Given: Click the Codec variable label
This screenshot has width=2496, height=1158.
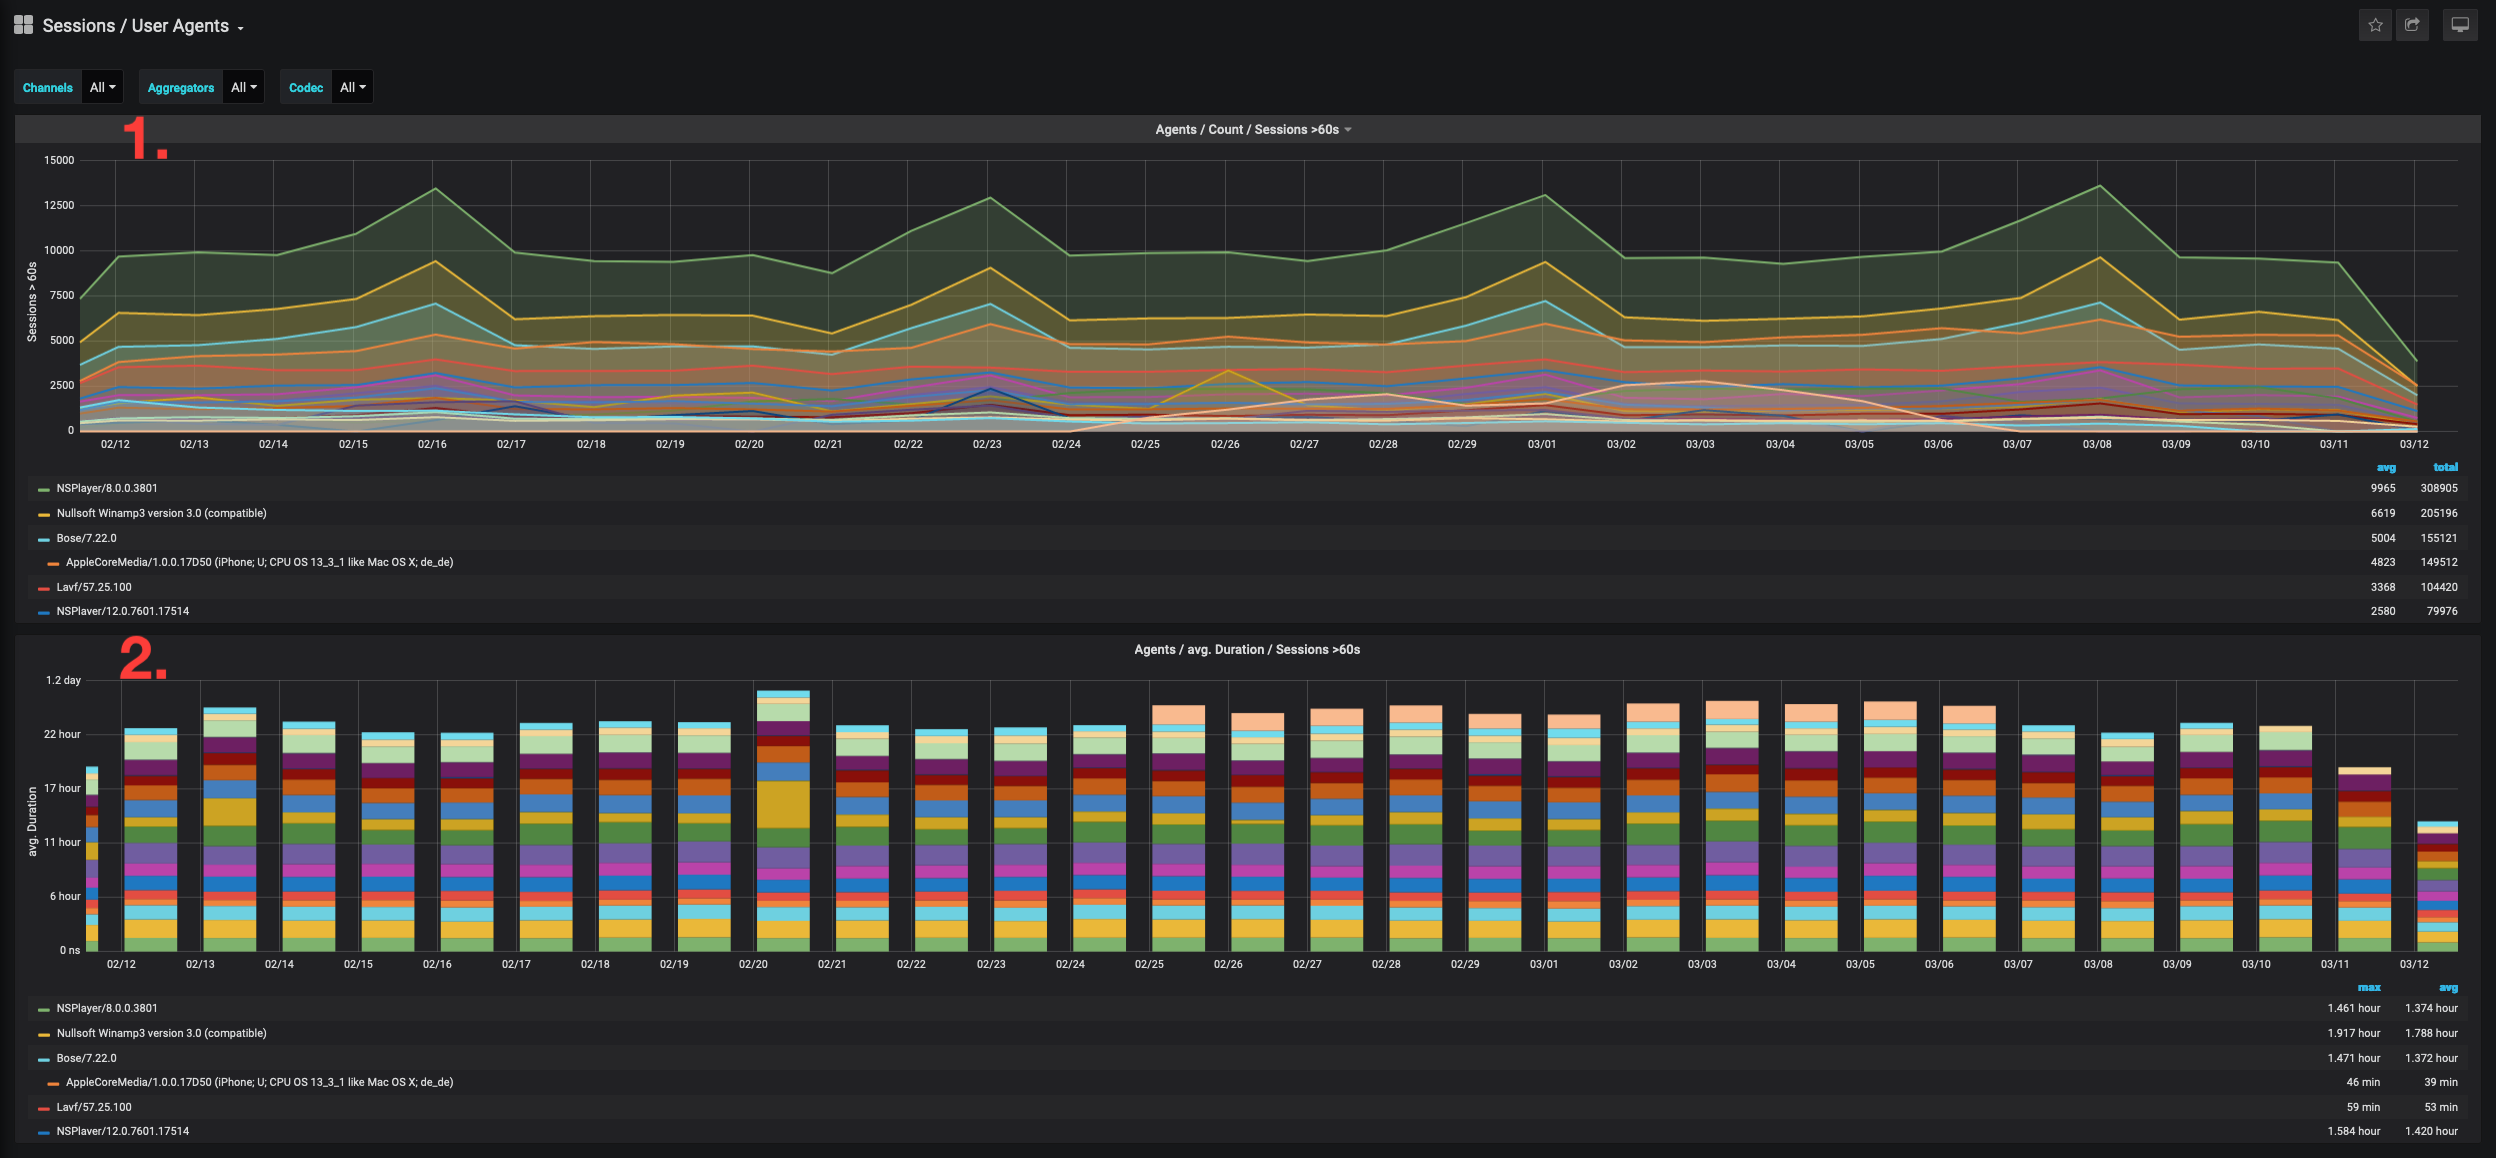Looking at the screenshot, I should [x=306, y=87].
